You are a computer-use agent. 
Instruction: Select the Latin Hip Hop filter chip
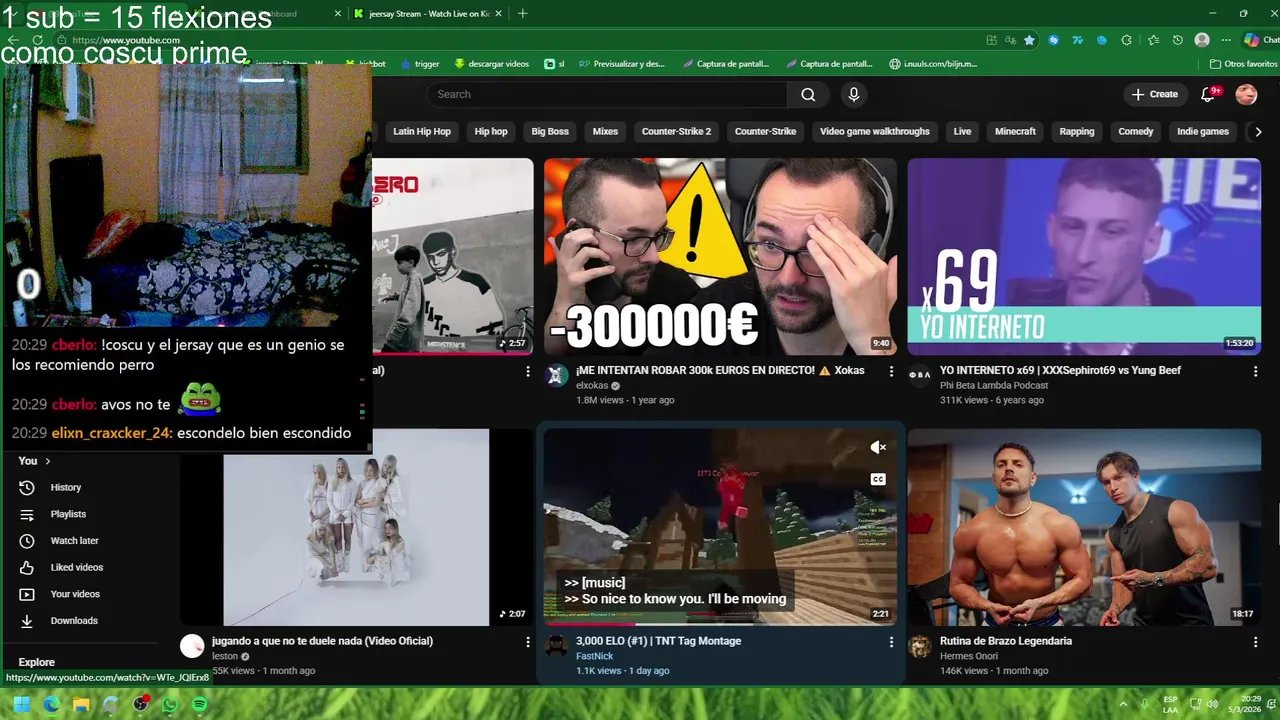[422, 131]
